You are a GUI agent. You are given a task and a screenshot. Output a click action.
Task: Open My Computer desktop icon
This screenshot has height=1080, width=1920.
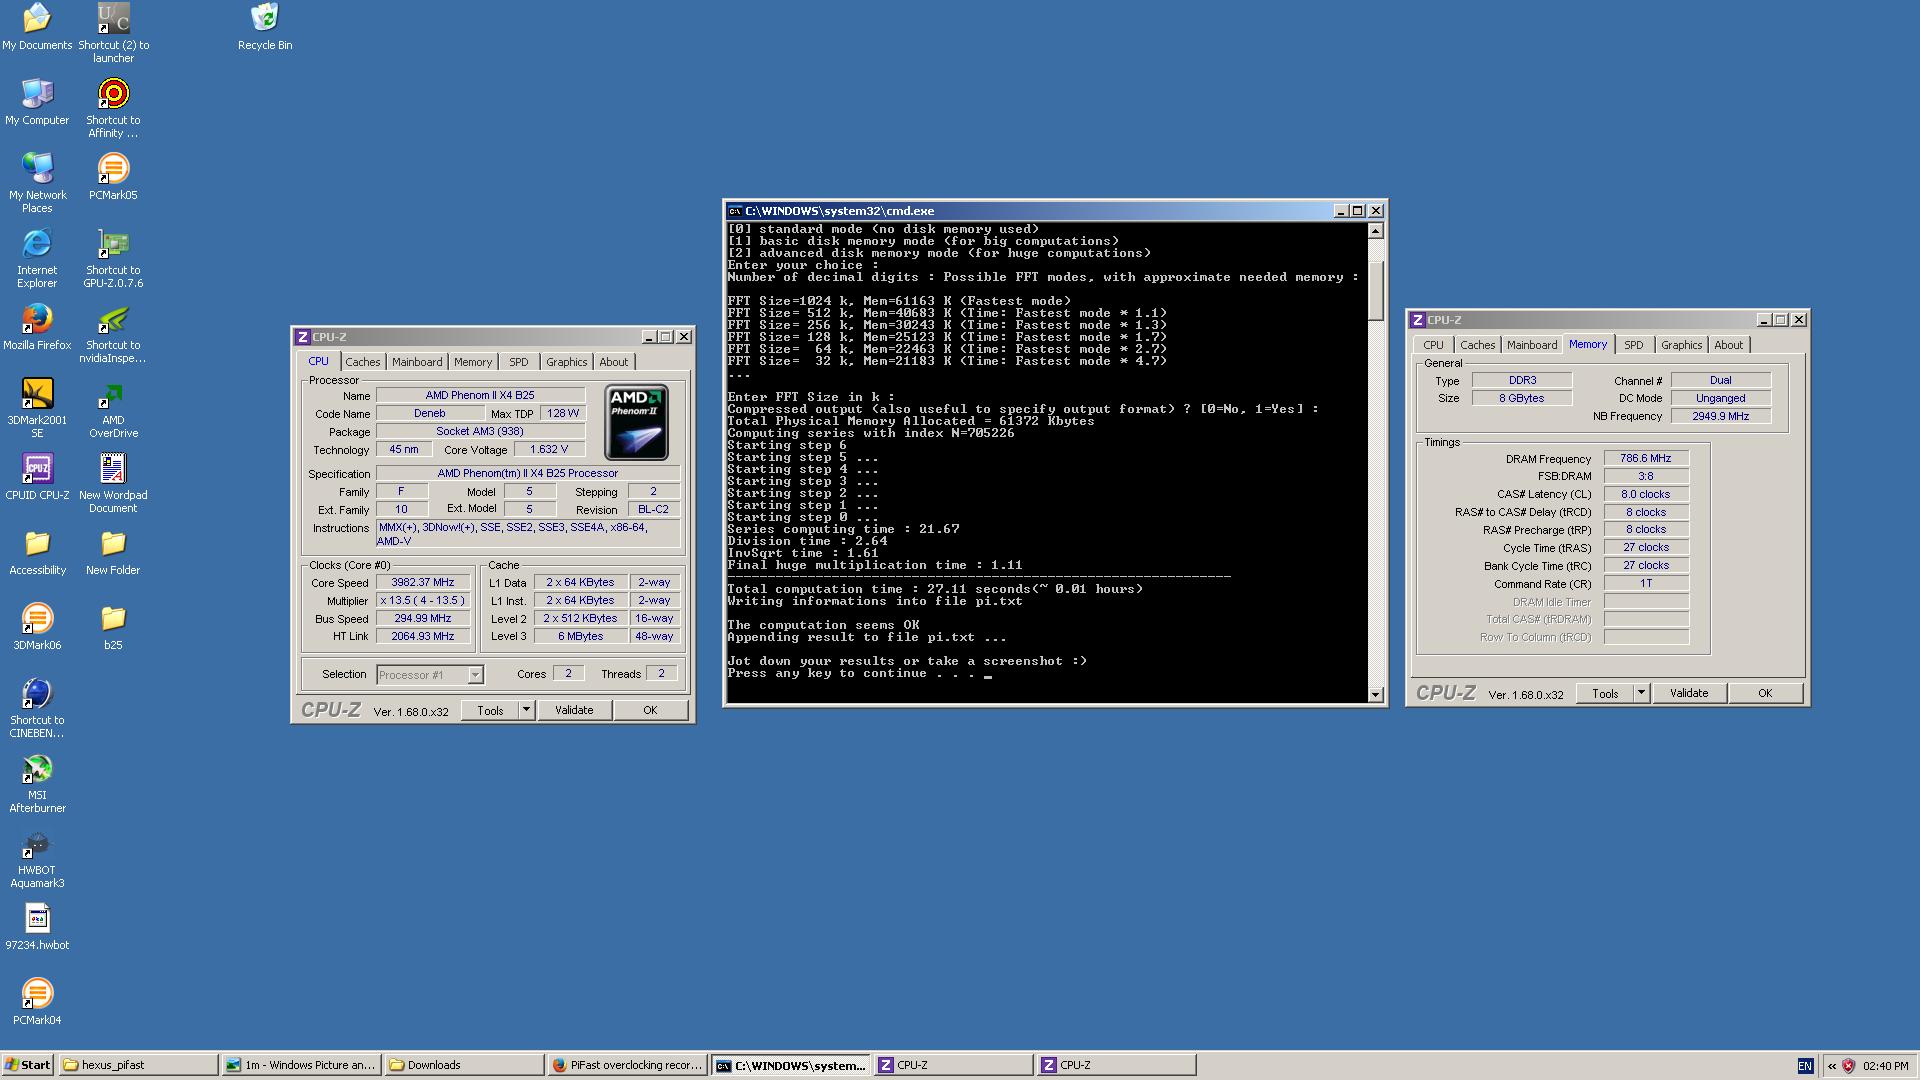[x=37, y=102]
